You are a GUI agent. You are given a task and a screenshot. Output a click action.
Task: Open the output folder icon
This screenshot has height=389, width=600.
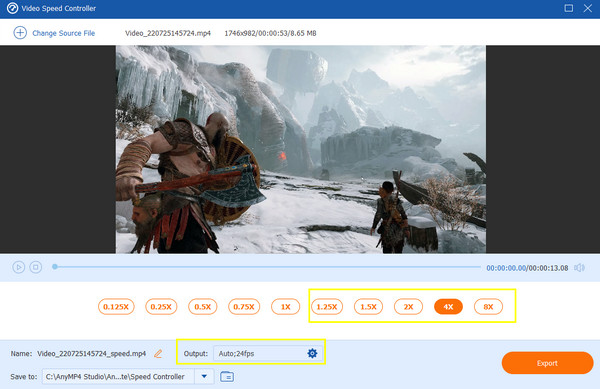tap(227, 377)
